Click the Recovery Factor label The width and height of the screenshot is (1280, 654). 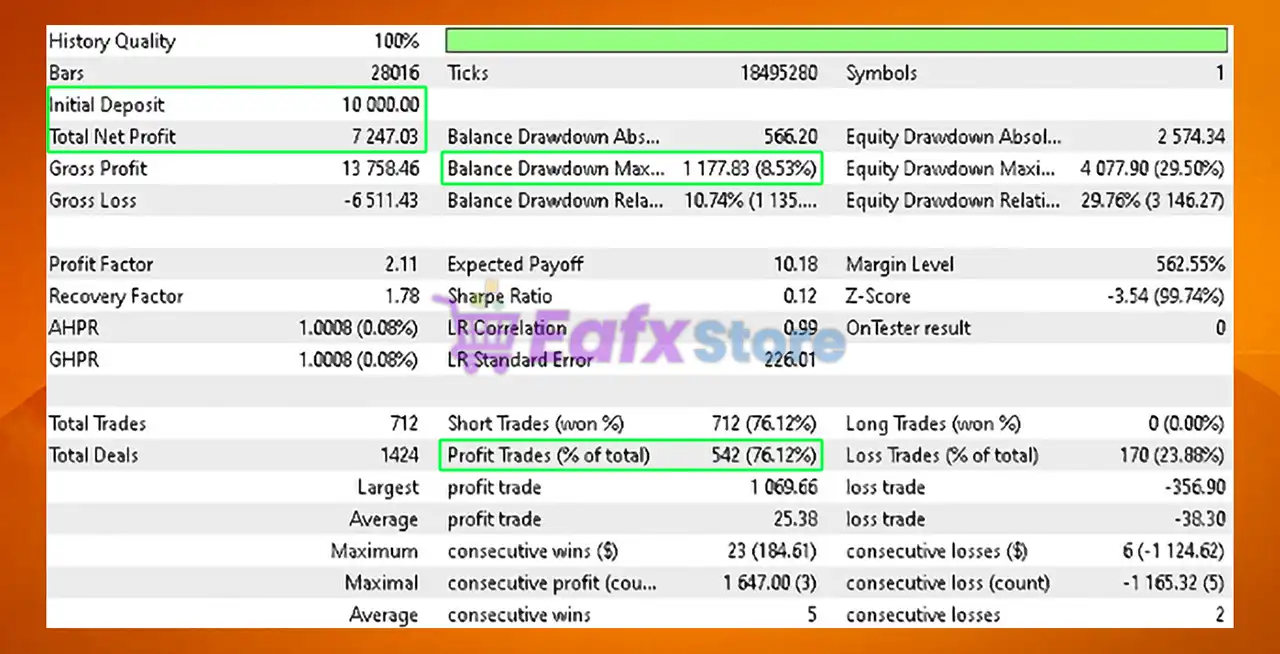pyautogui.click(x=115, y=297)
